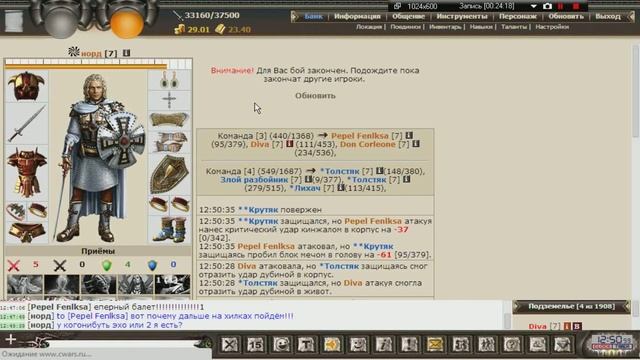This screenshot has width=640, height=360.
Task: Click the Diva name in the player list panel
Action: [537, 326]
